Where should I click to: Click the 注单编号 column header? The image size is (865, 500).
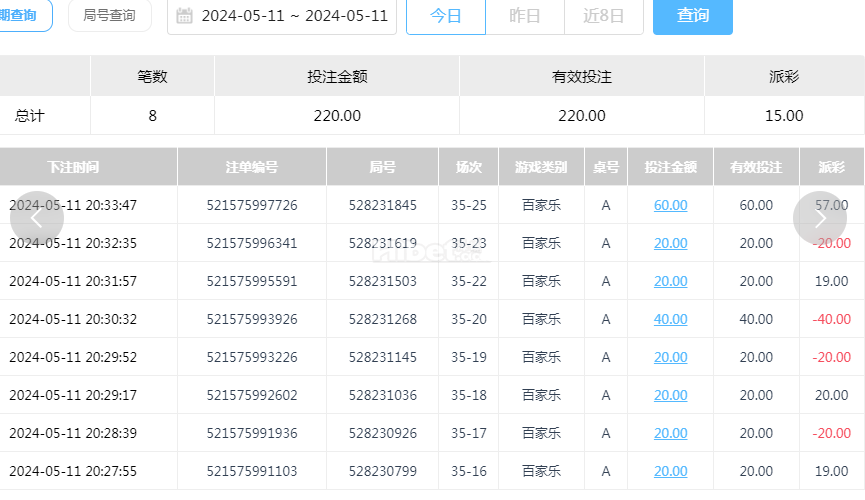click(x=252, y=167)
